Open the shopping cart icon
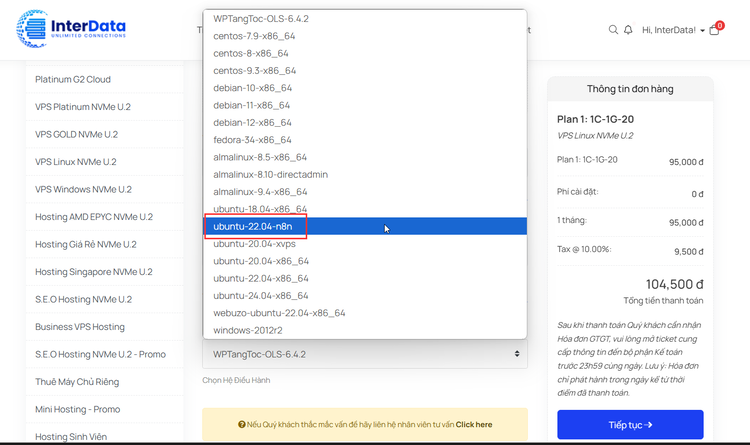The width and height of the screenshot is (750, 445). [x=714, y=30]
